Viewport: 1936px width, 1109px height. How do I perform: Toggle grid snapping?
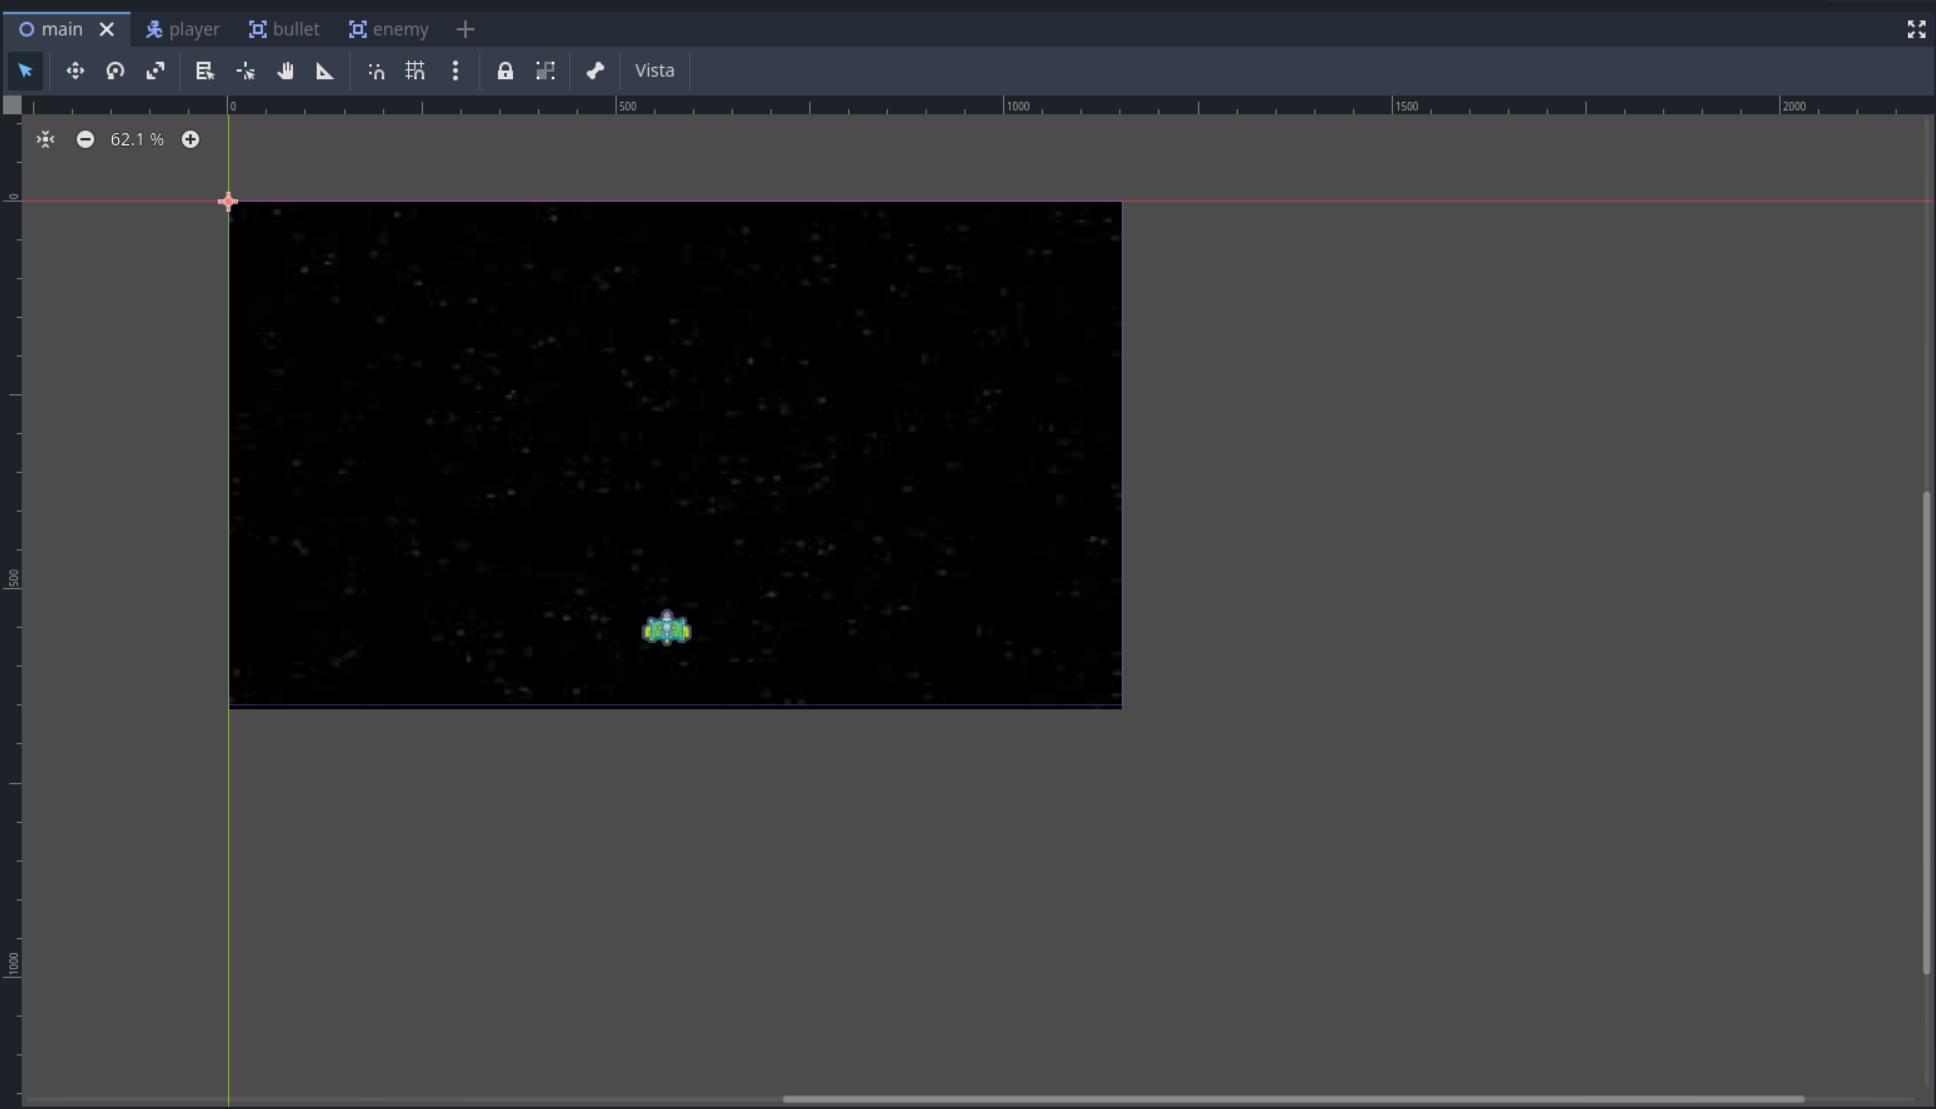coord(415,71)
